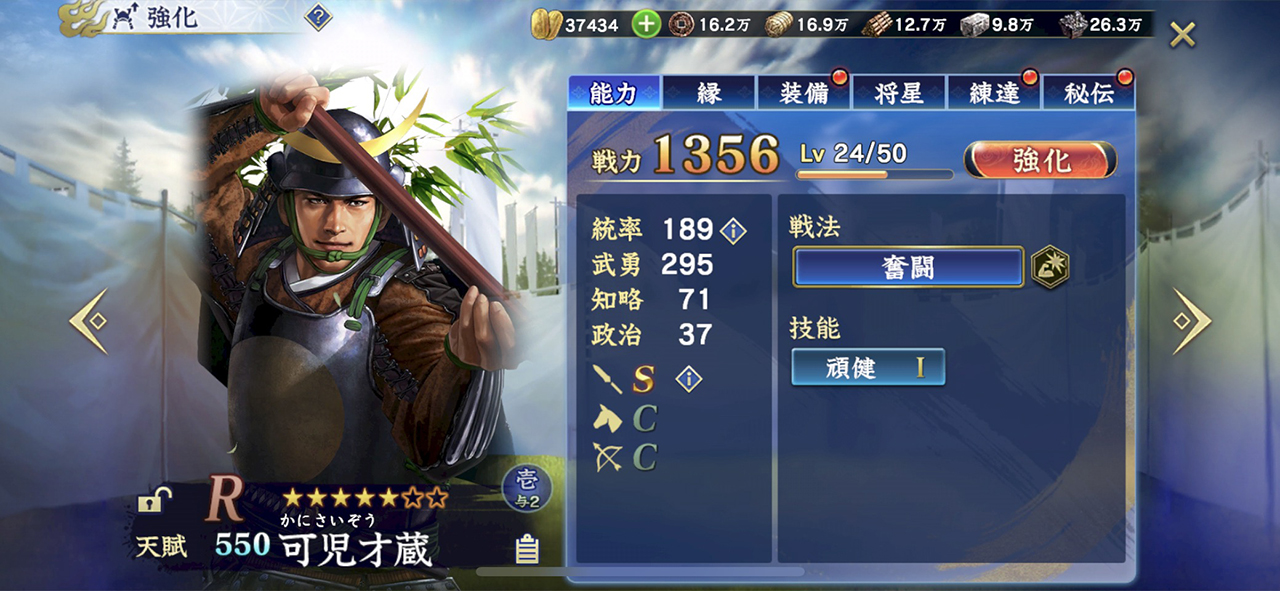Open the info icon next to 統率 189
The height and width of the screenshot is (591, 1280).
tap(733, 231)
